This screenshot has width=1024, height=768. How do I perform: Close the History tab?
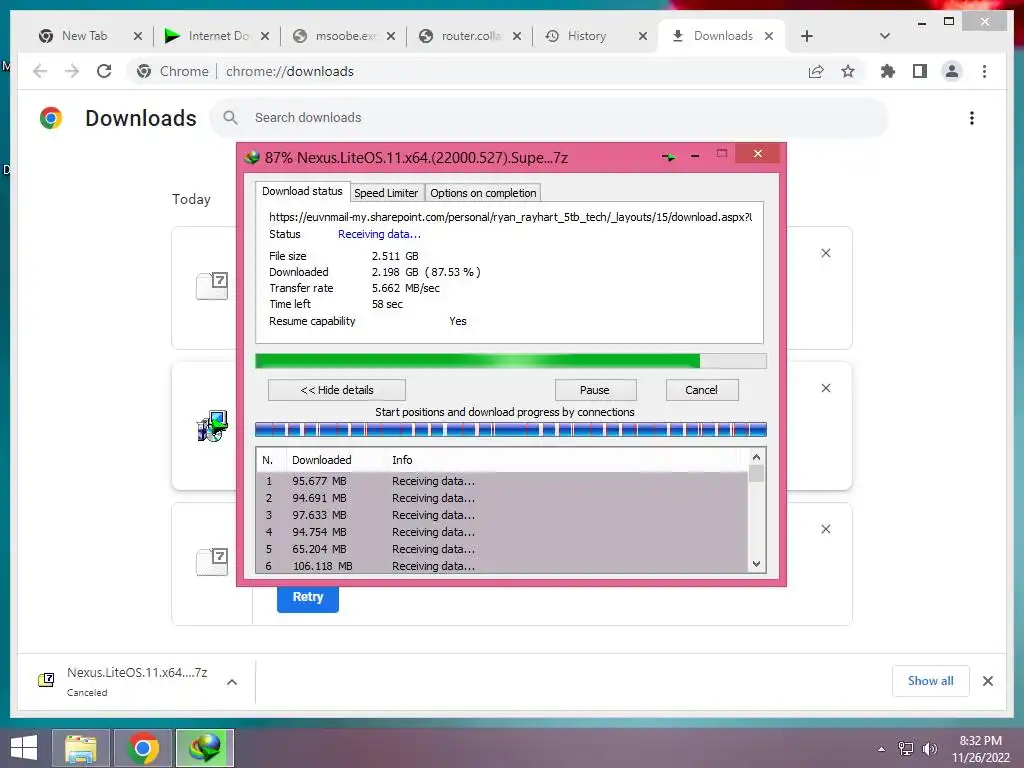coord(643,36)
